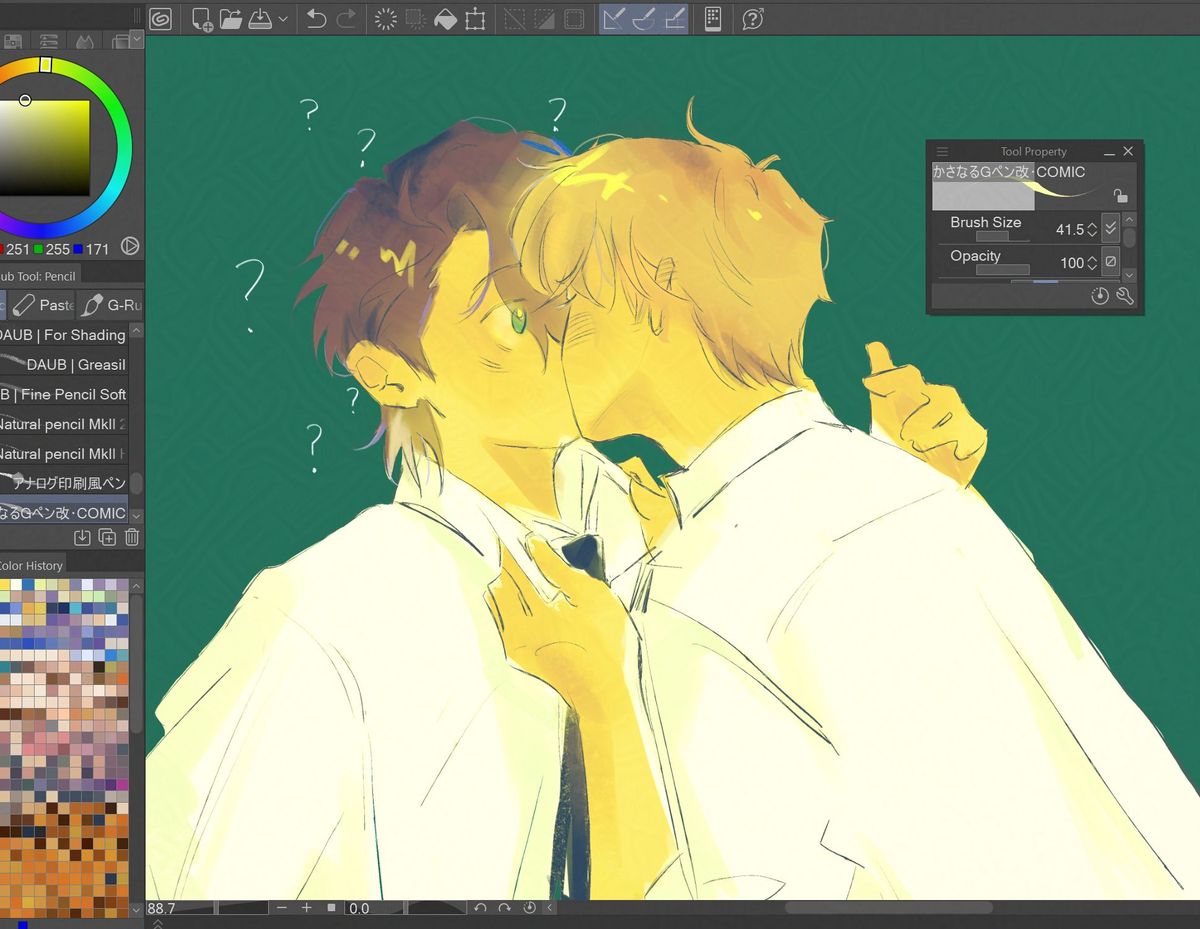Viewport: 1200px width, 929px height.
Task: Click the Clear (spinner) icon
Action: 385,18
